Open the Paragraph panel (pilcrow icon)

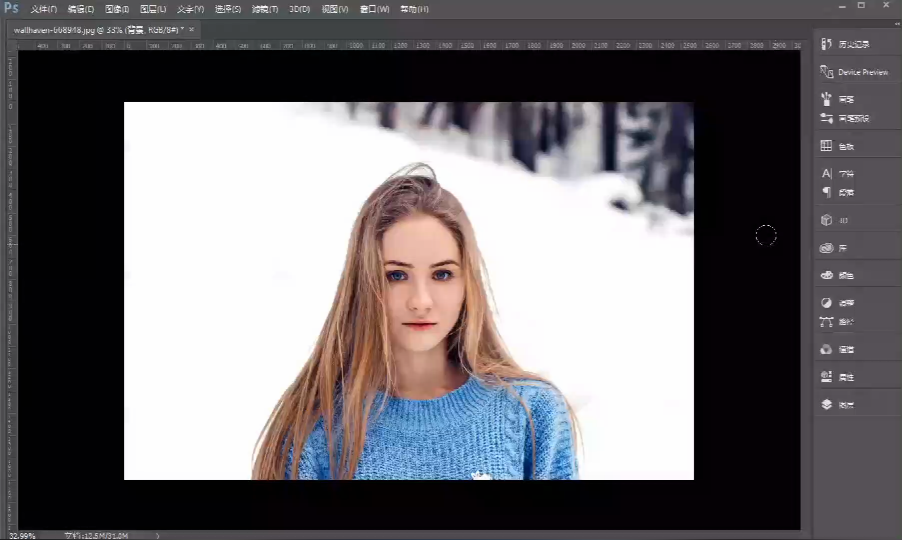tap(826, 192)
